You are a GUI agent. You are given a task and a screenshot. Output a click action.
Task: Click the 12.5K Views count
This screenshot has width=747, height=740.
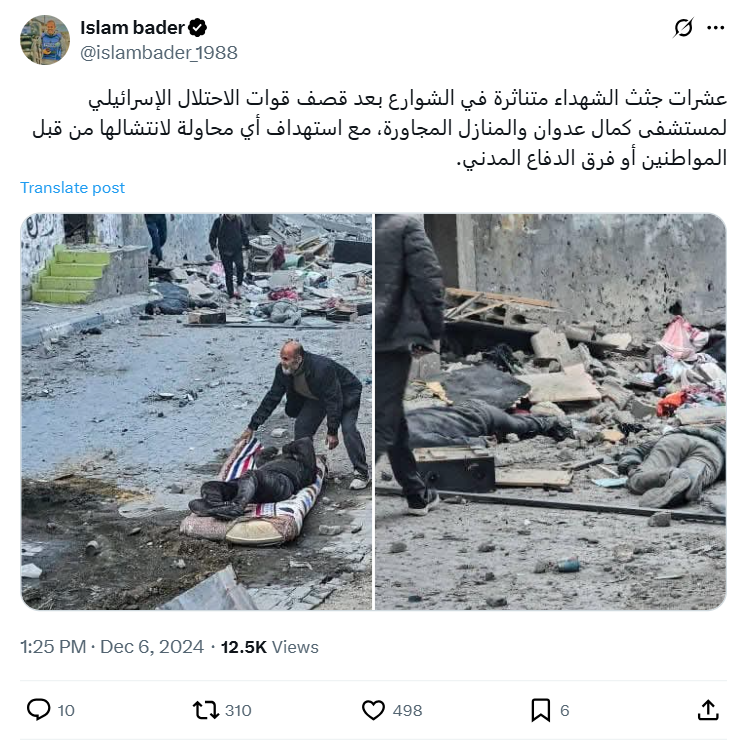click(270, 647)
